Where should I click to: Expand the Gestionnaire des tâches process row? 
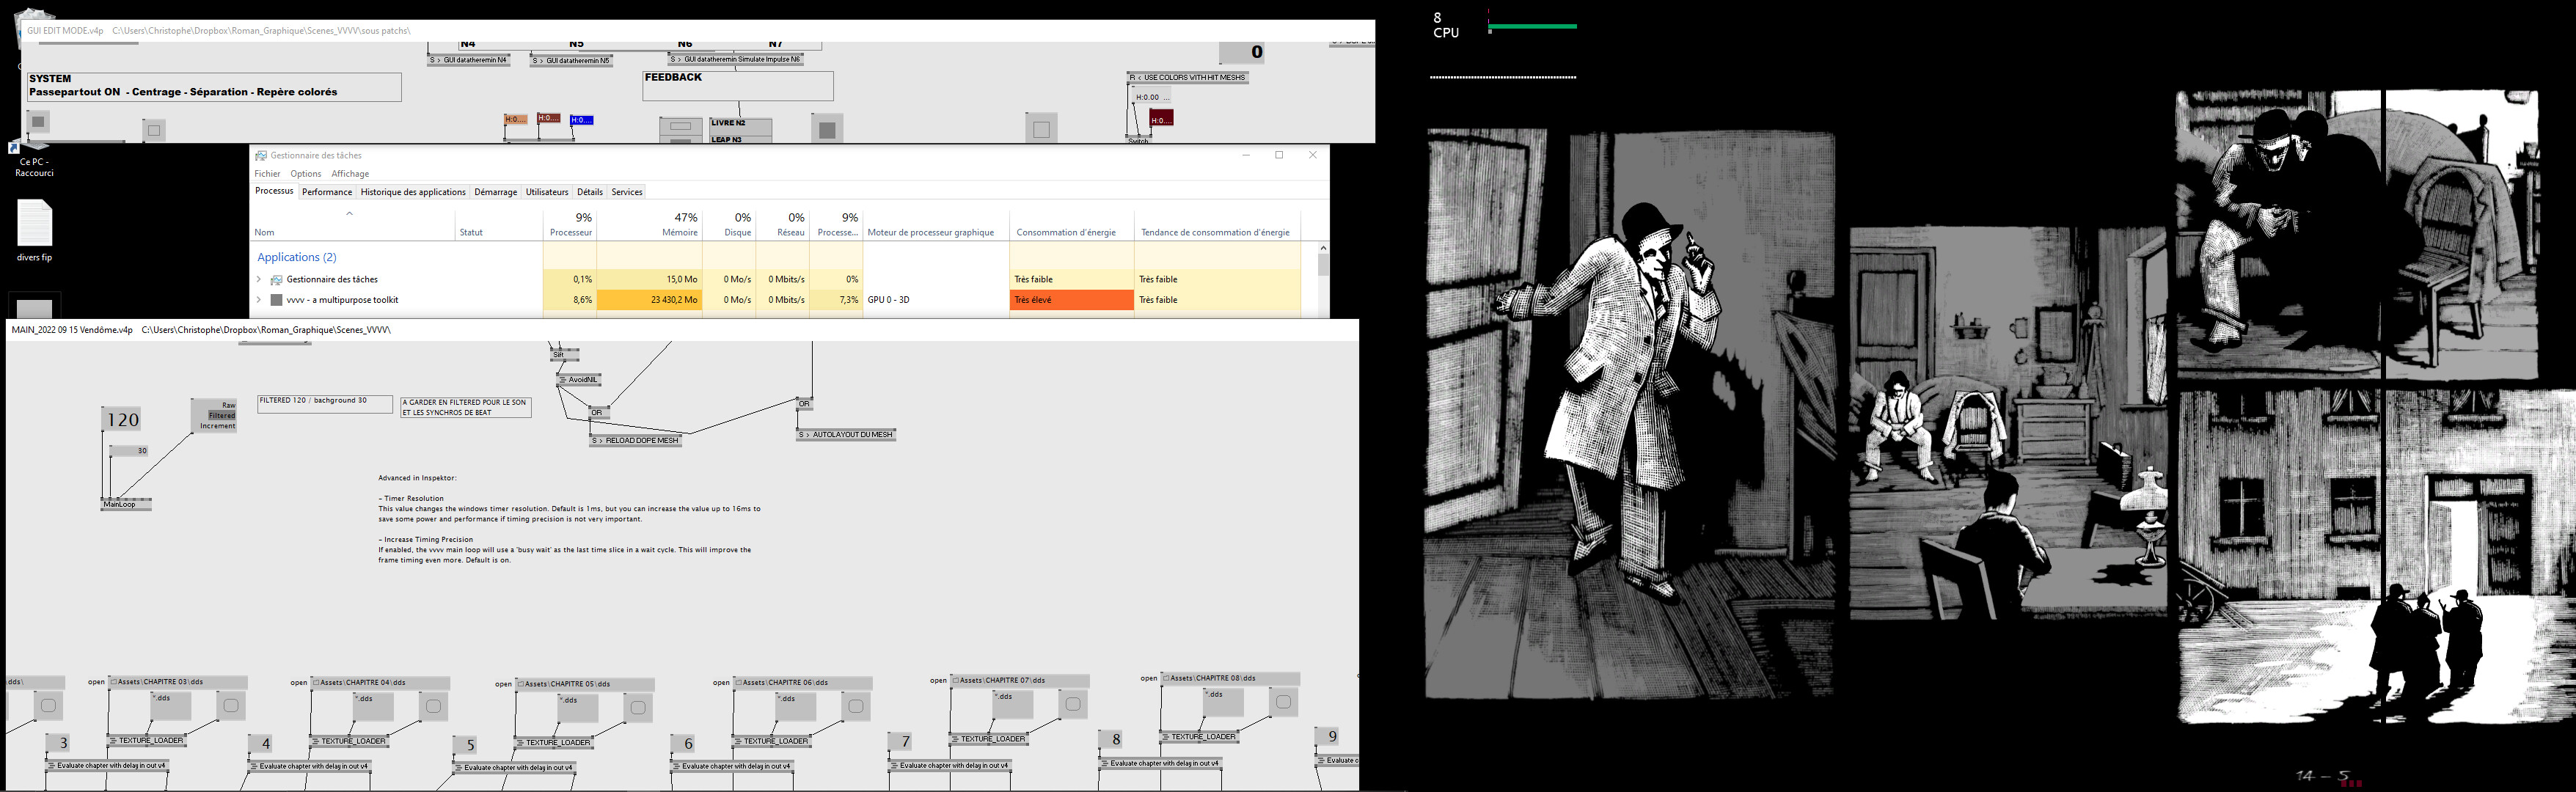click(x=259, y=280)
